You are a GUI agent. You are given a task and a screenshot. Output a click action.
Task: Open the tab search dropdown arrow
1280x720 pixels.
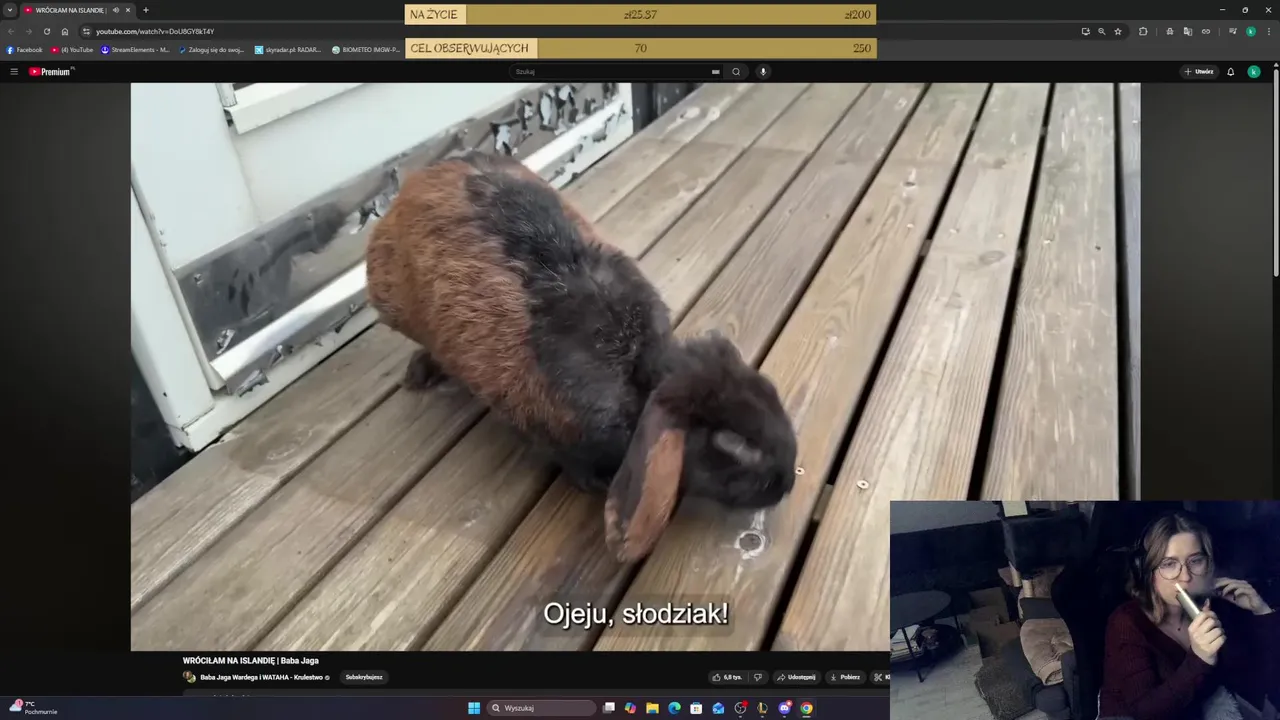click(x=10, y=10)
